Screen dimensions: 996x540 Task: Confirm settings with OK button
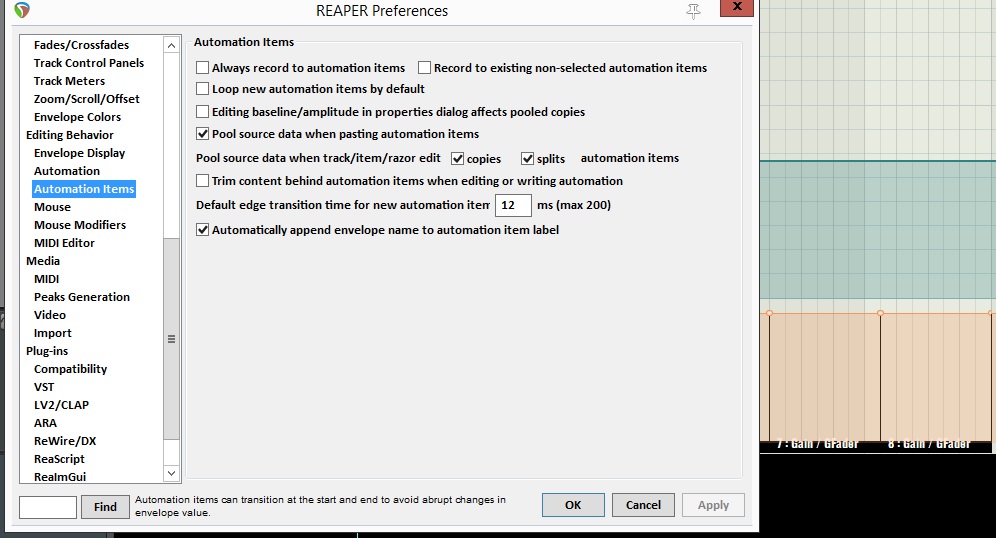click(x=573, y=504)
